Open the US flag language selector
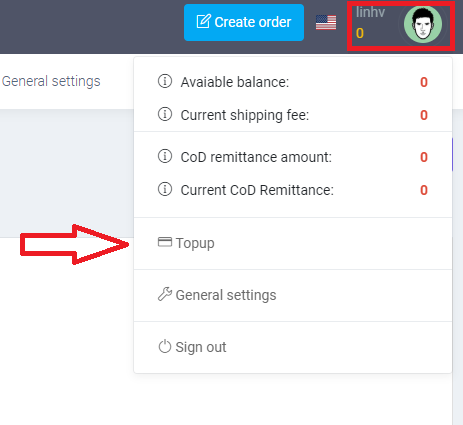This screenshot has height=425, width=463. pos(326,22)
